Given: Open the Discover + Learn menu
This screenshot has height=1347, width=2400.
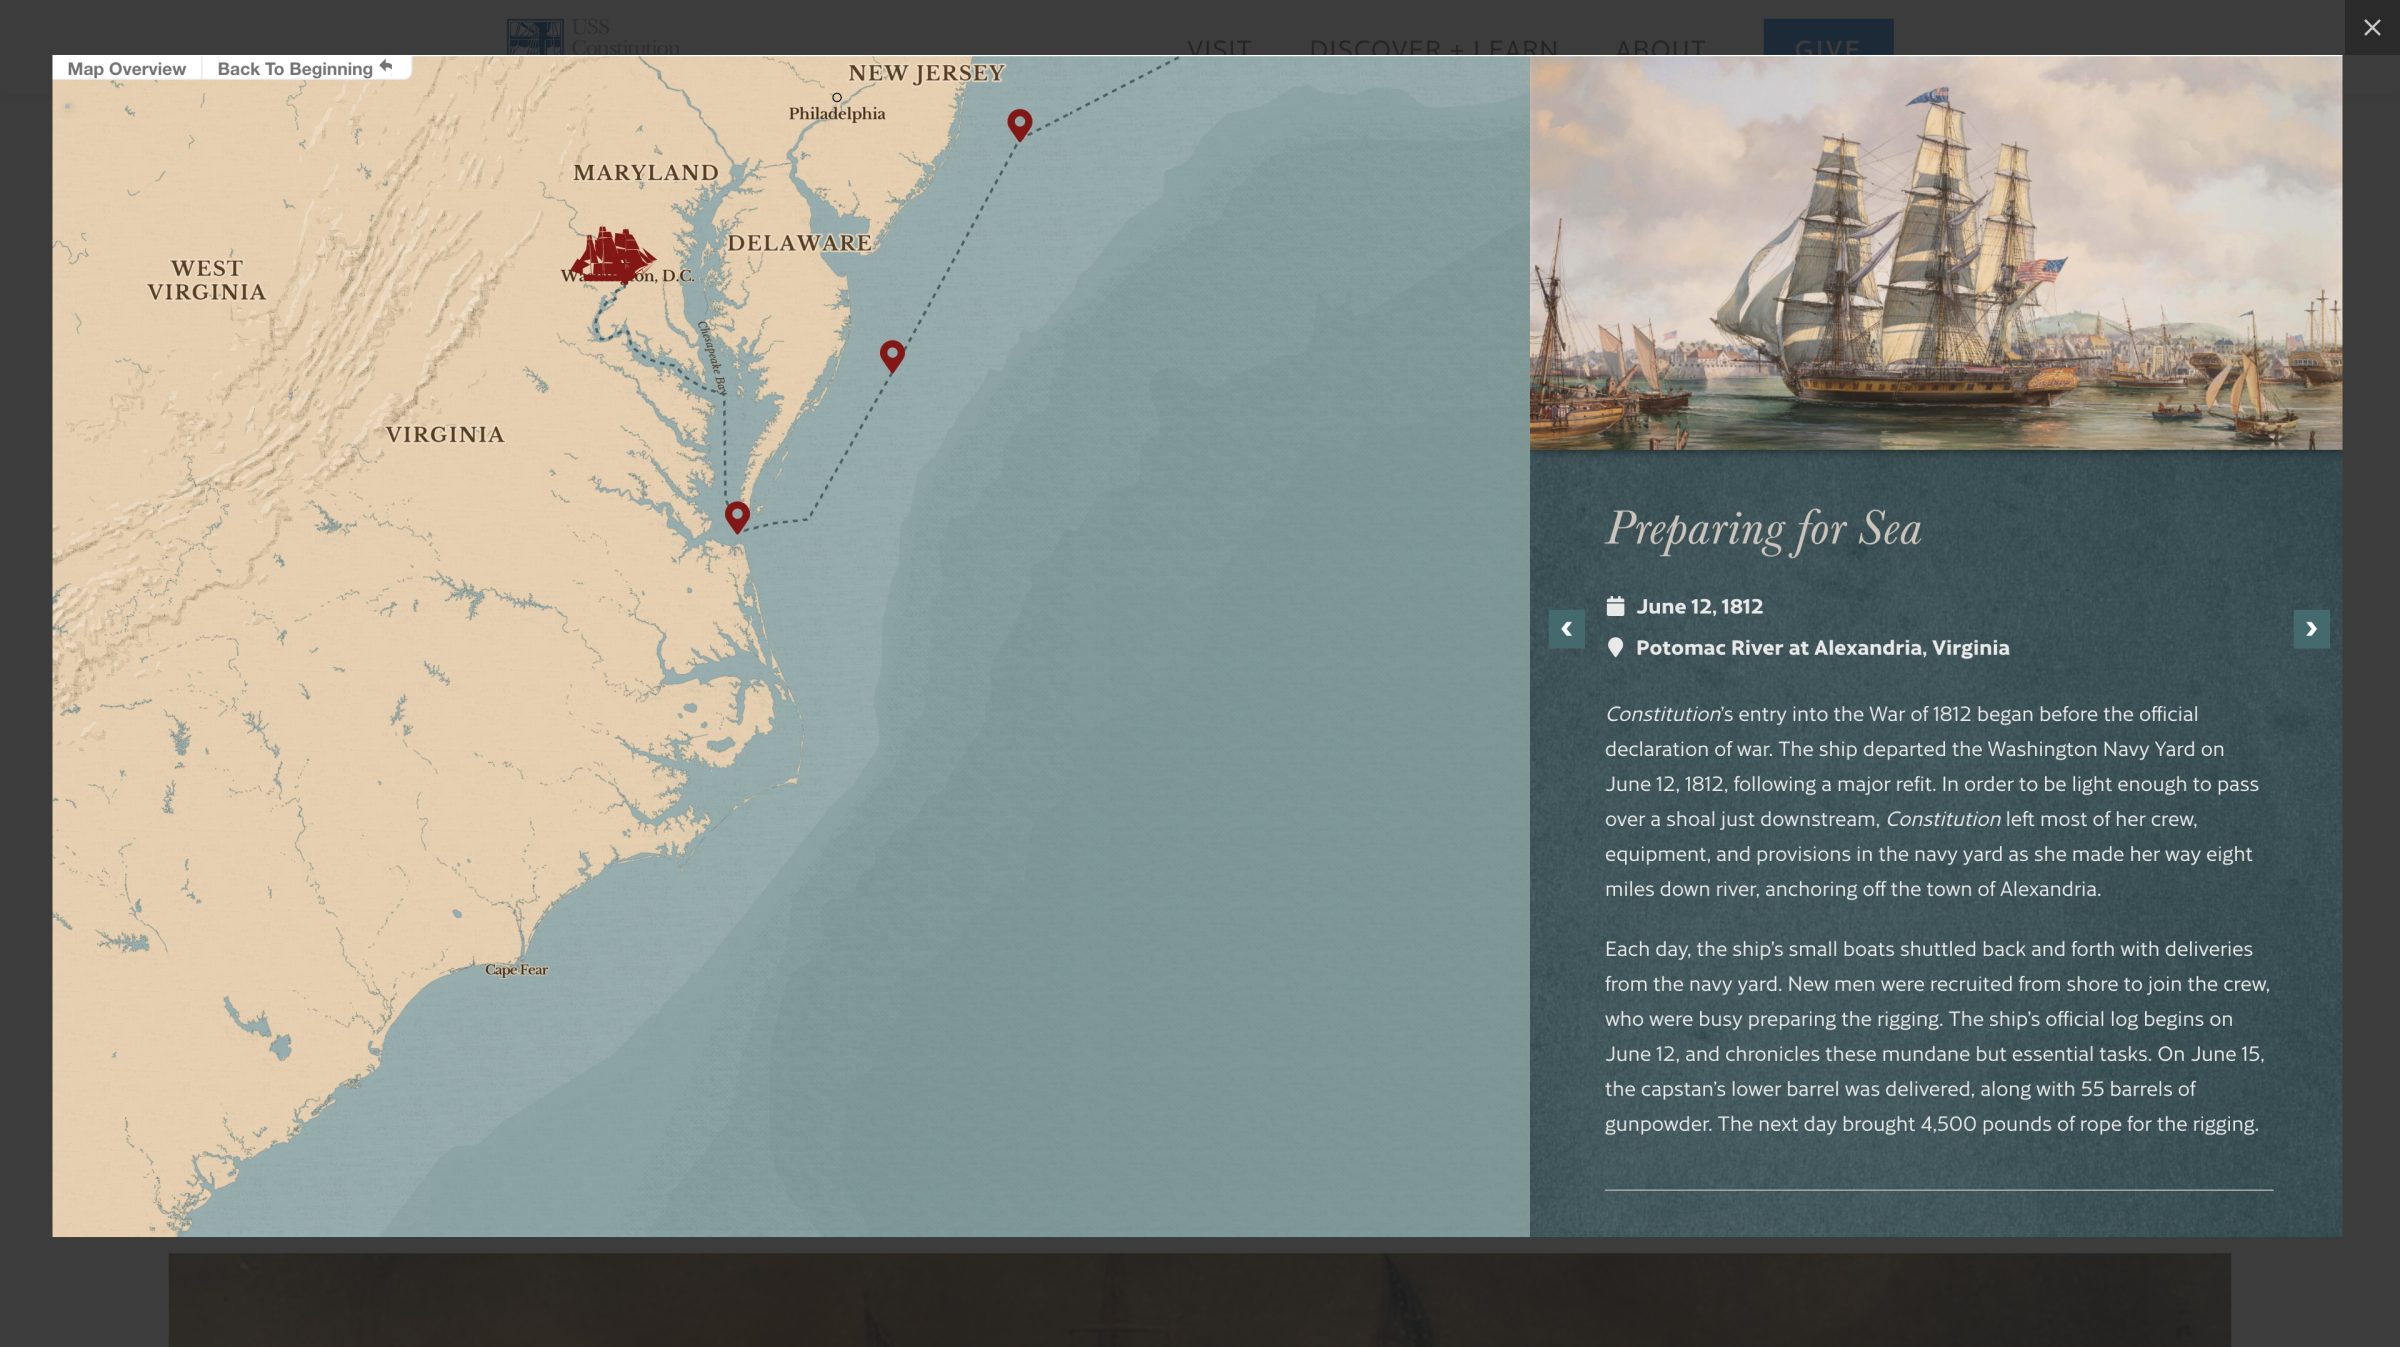Looking at the screenshot, I should click(1433, 48).
